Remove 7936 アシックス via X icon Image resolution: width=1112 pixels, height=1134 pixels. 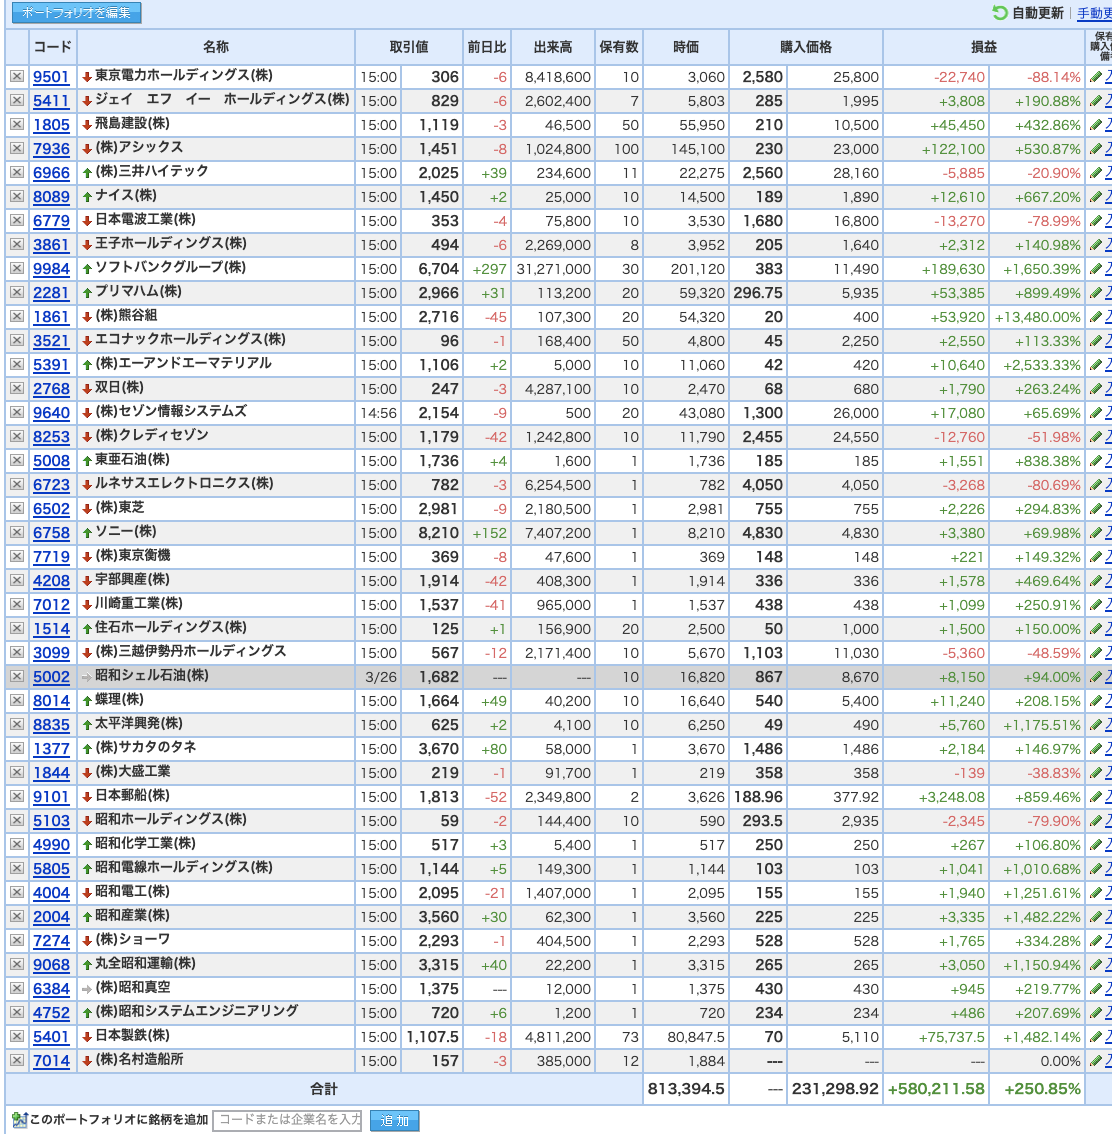[x=17, y=148]
